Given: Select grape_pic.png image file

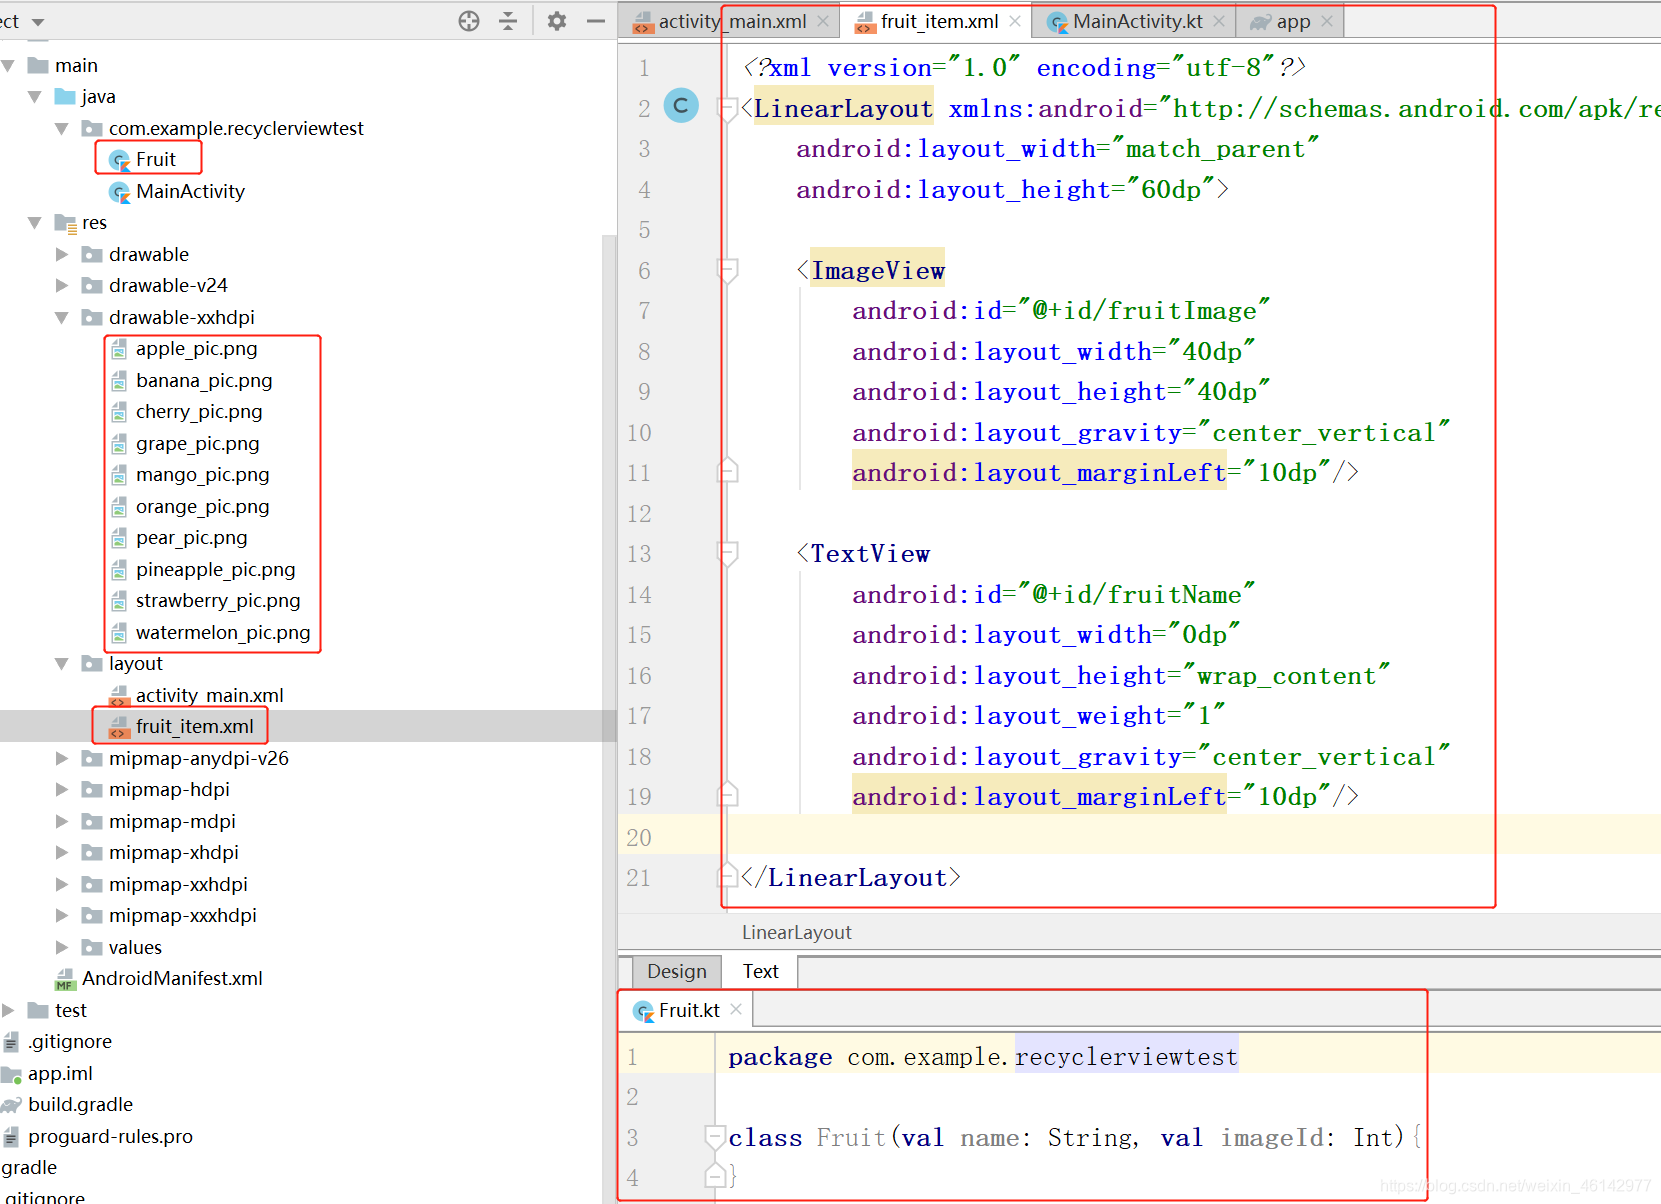Looking at the screenshot, I should point(197,444).
